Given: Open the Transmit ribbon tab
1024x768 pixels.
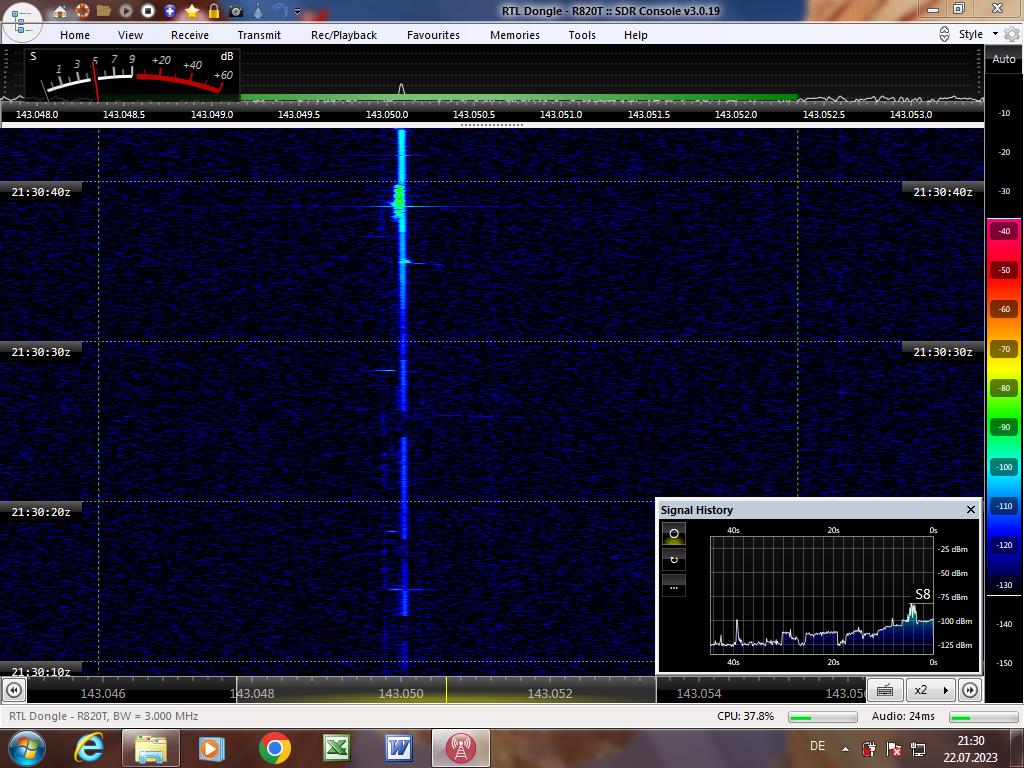Looking at the screenshot, I should click(x=259, y=35).
